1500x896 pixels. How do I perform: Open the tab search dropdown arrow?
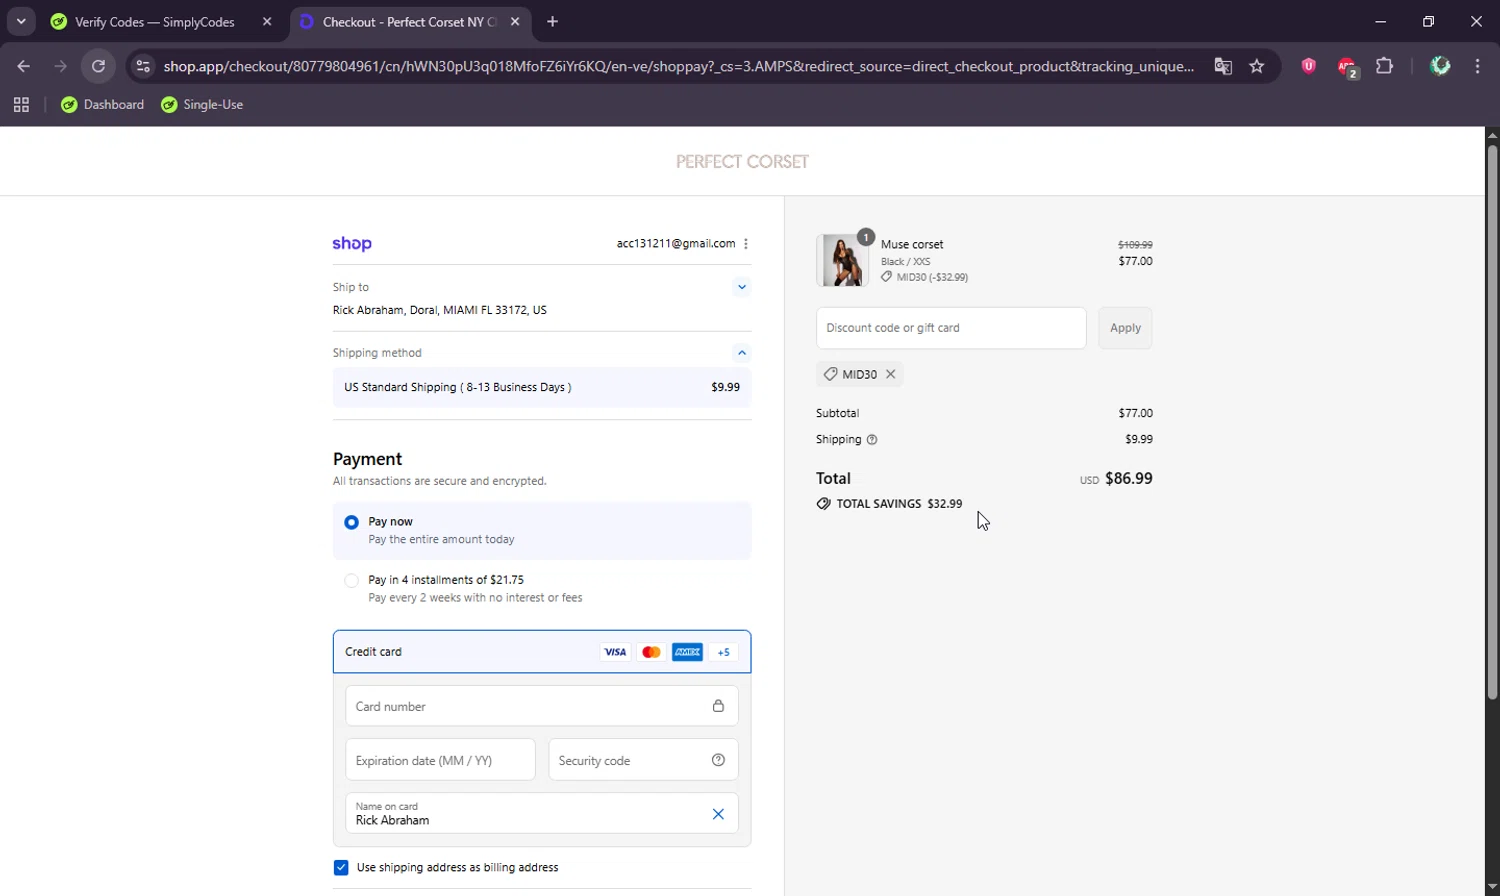tap(21, 21)
